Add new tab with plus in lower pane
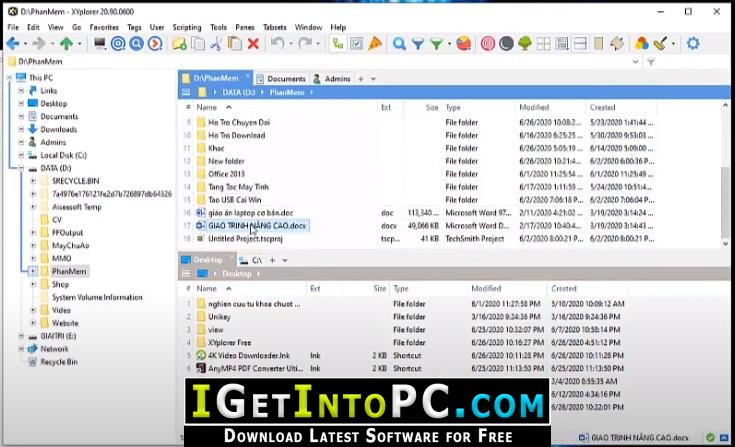 coord(272,260)
